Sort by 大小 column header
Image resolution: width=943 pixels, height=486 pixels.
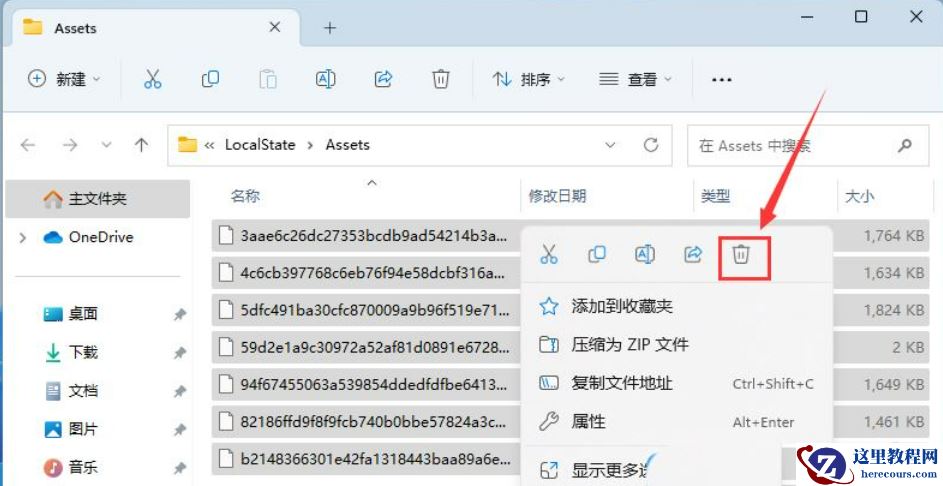(859, 196)
